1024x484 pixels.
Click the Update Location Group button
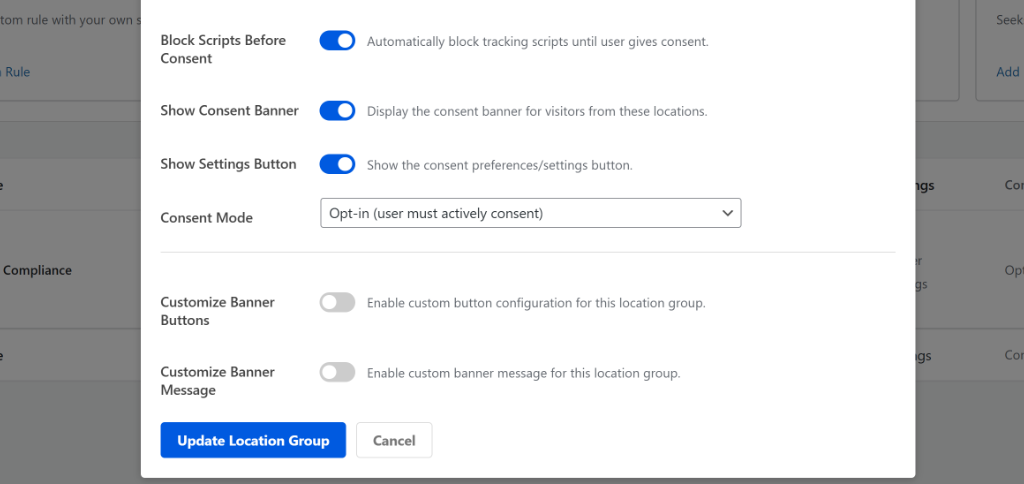coord(253,440)
